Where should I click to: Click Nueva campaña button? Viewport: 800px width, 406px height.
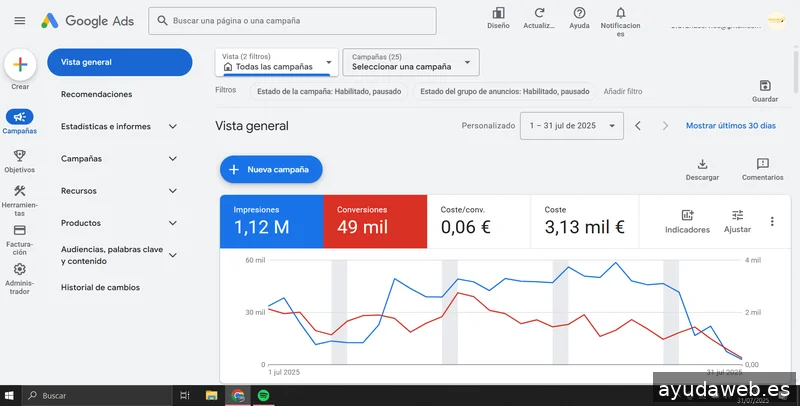[271, 169]
